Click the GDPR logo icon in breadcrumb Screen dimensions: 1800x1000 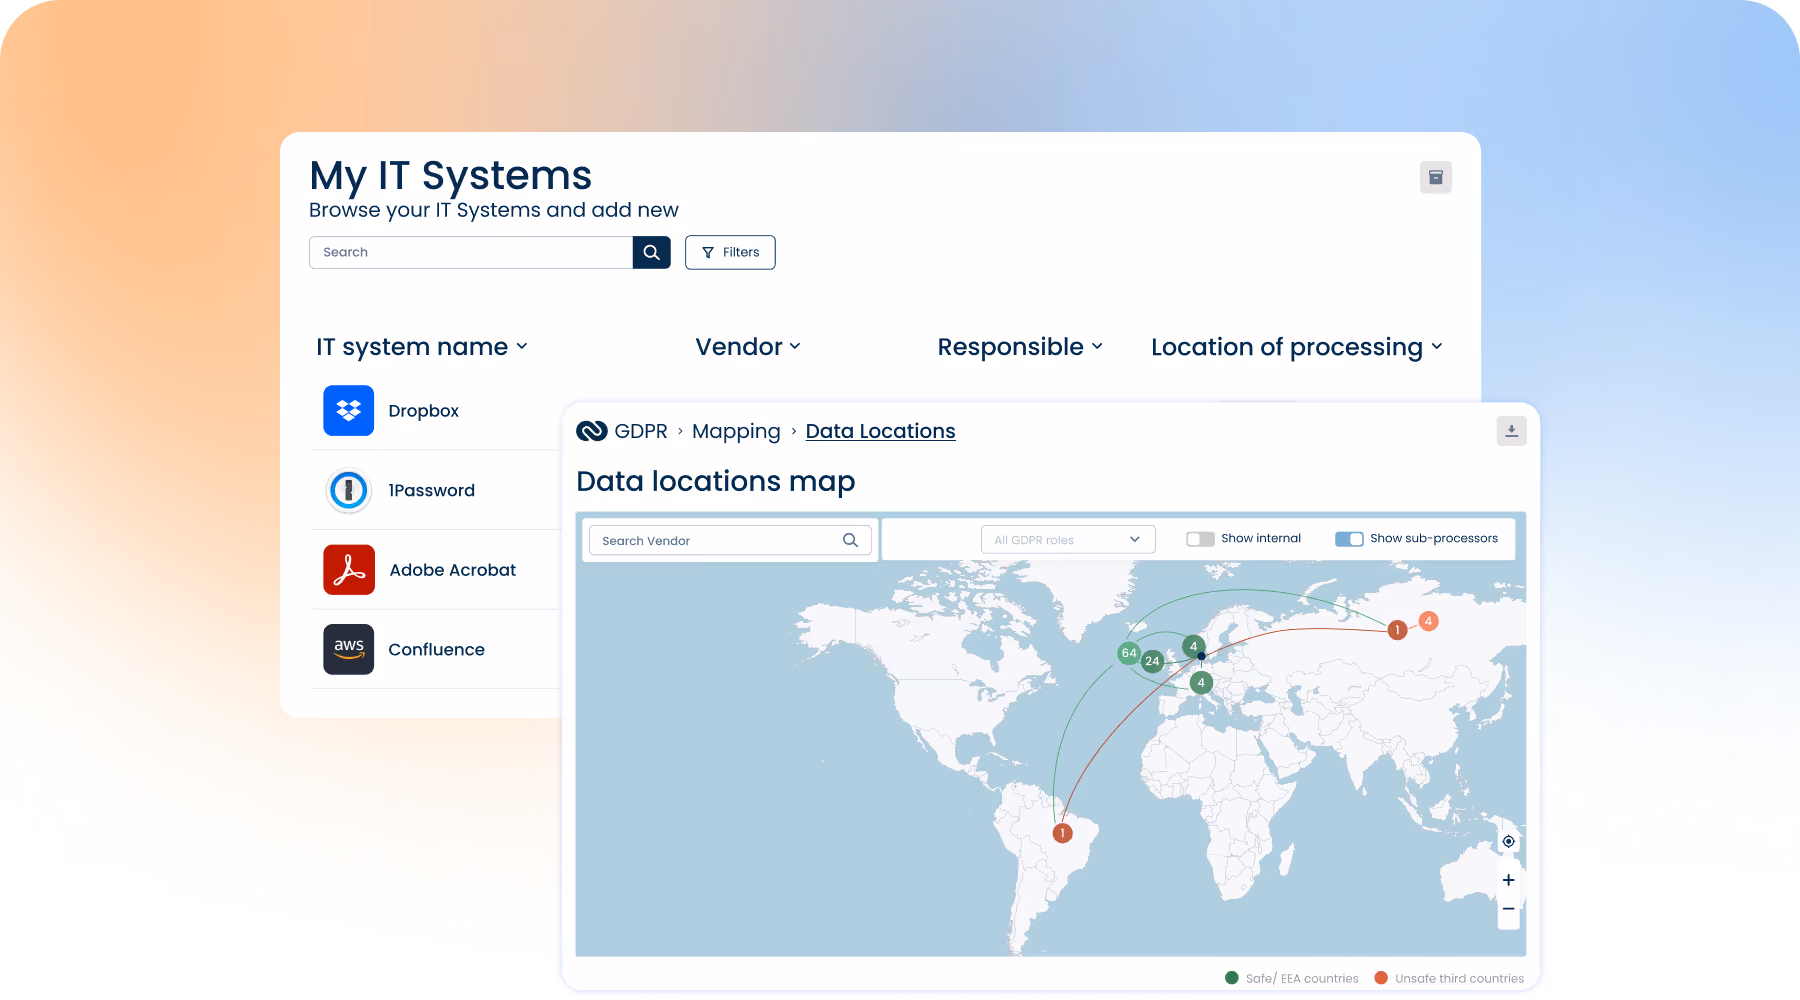coord(592,431)
